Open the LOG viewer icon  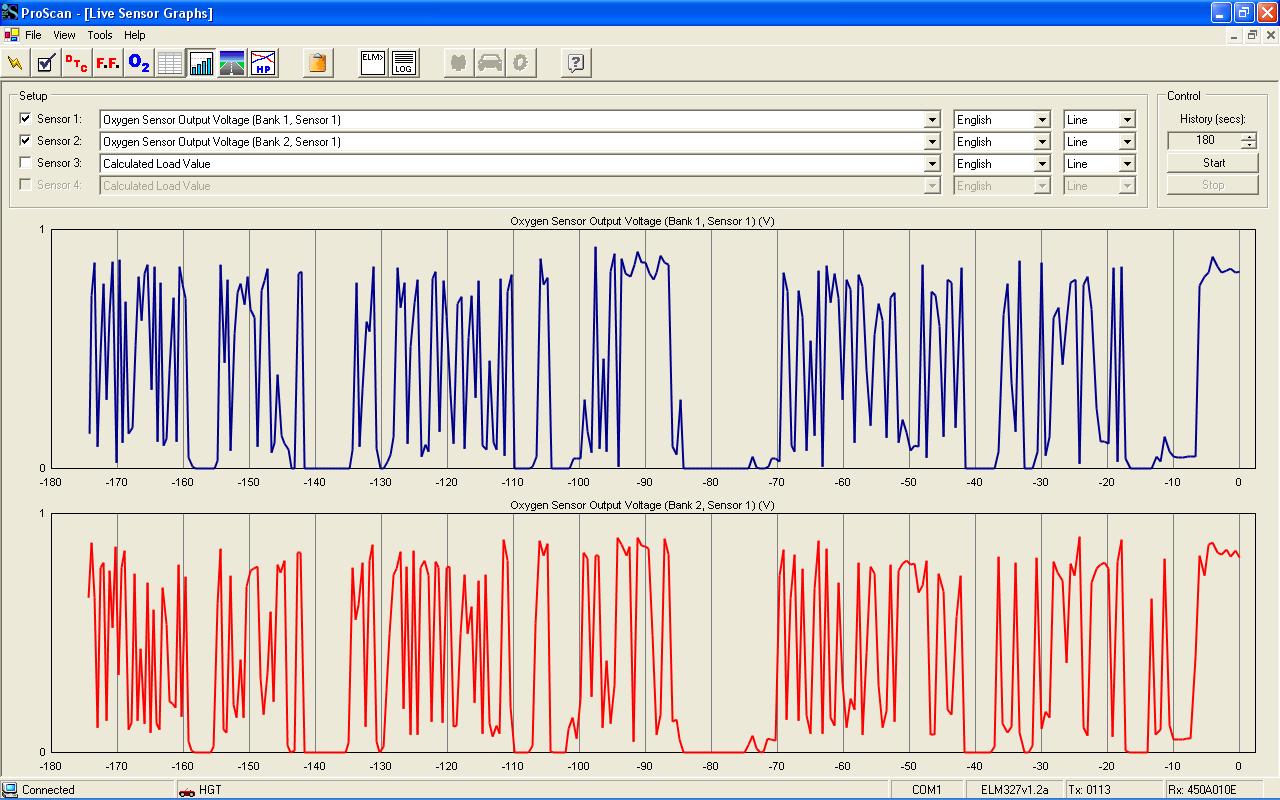point(404,64)
